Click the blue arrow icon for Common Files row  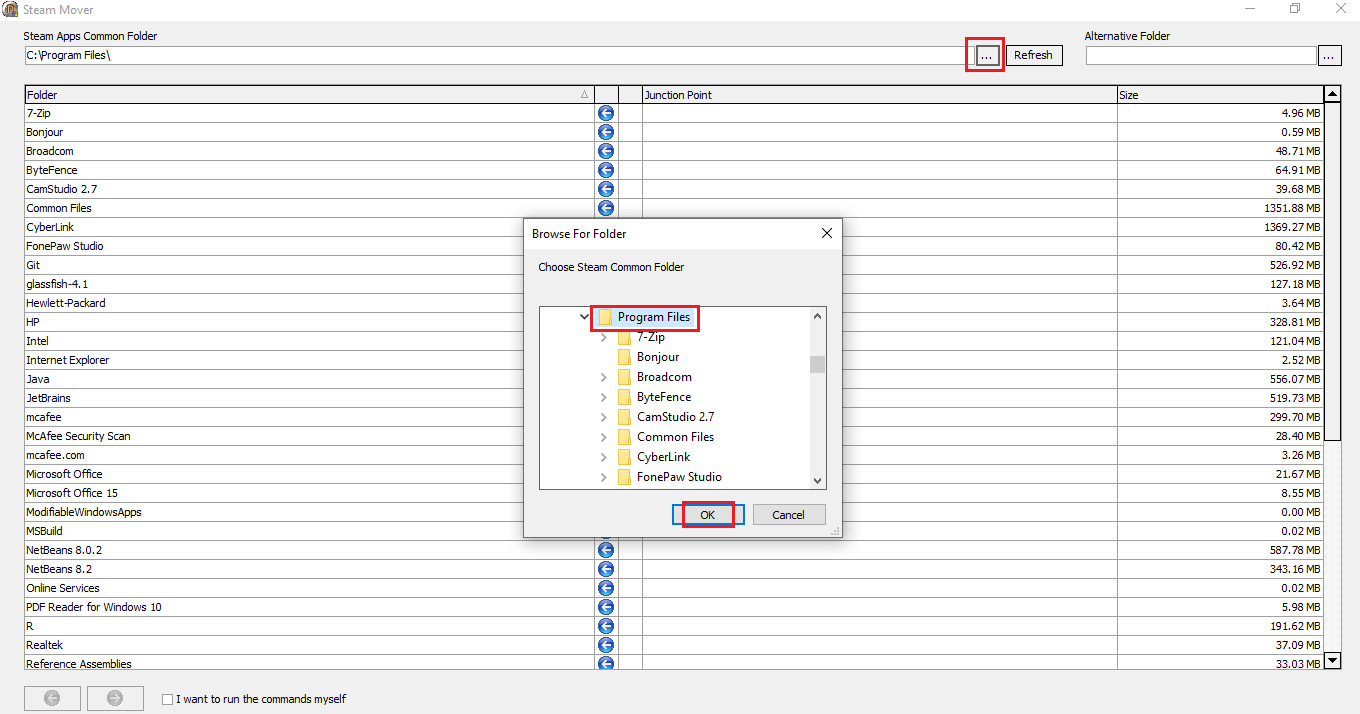point(606,208)
